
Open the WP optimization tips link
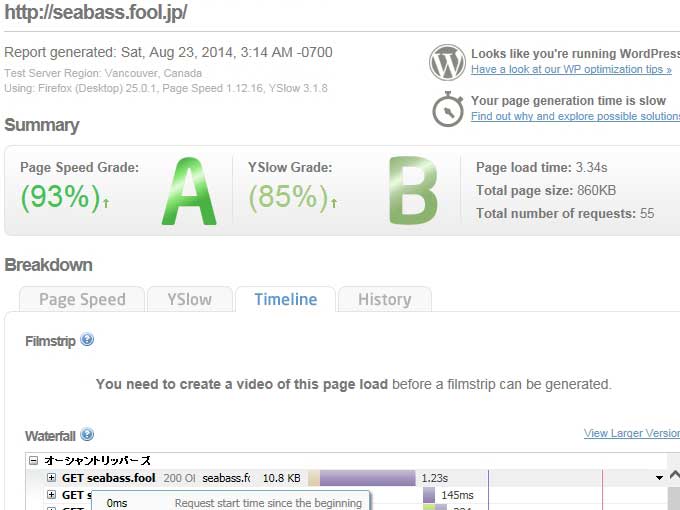pos(571,70)
